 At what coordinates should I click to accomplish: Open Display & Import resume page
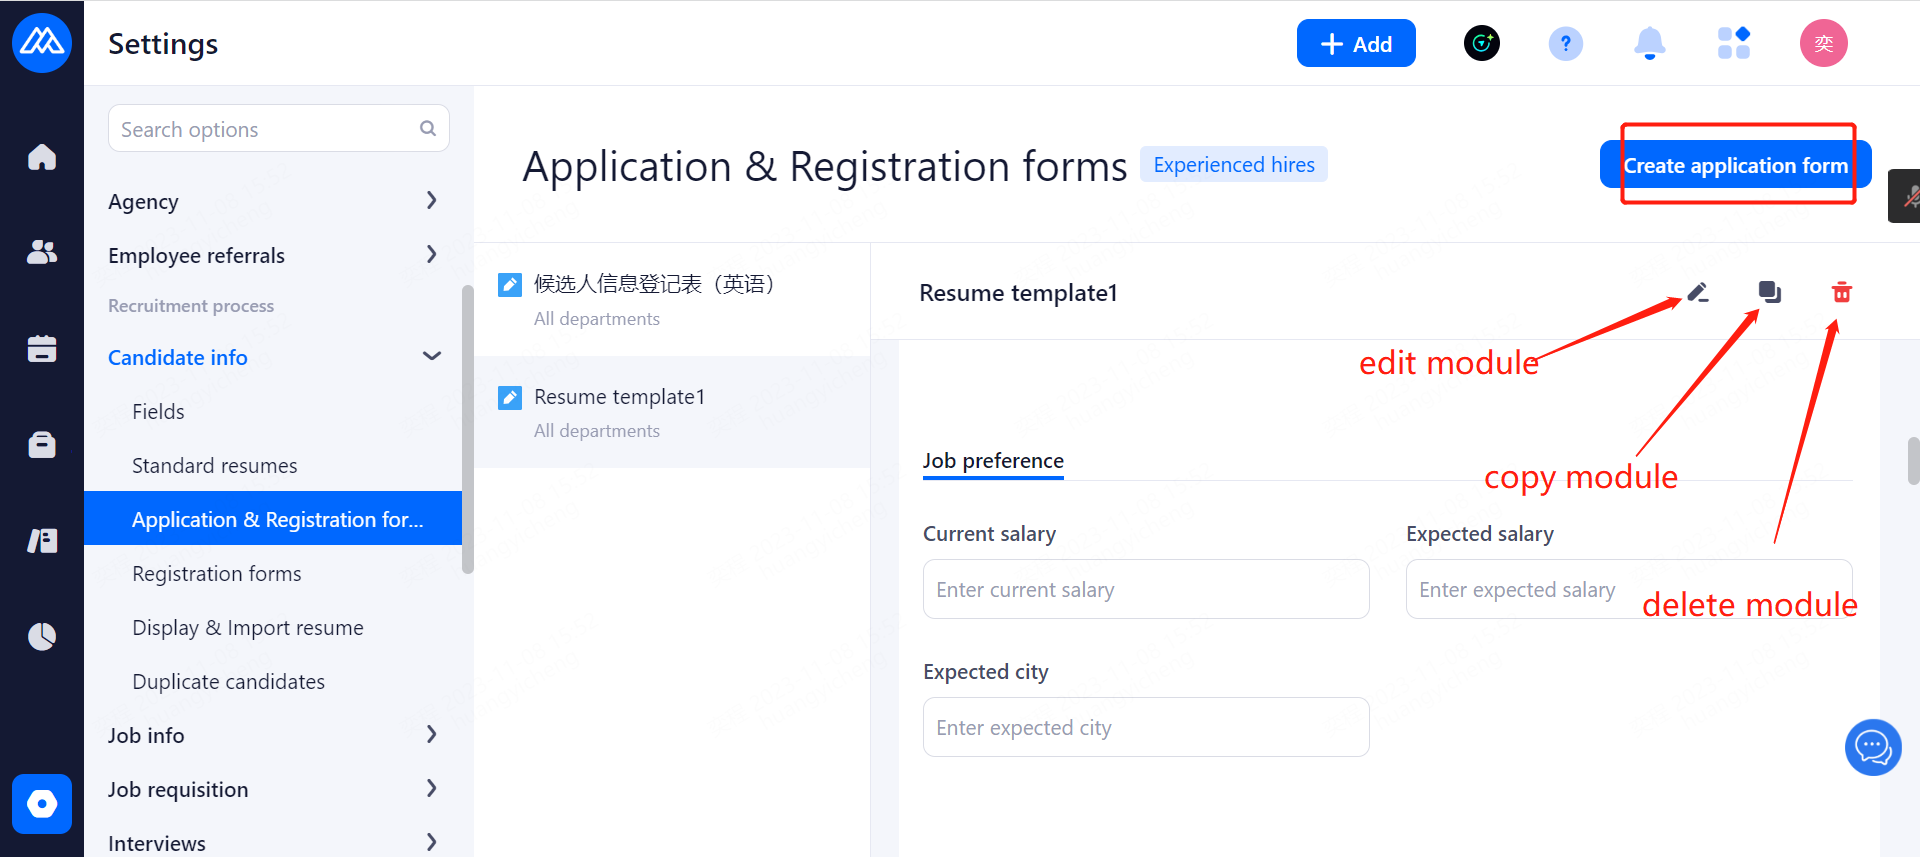click(x=247, y=628)
